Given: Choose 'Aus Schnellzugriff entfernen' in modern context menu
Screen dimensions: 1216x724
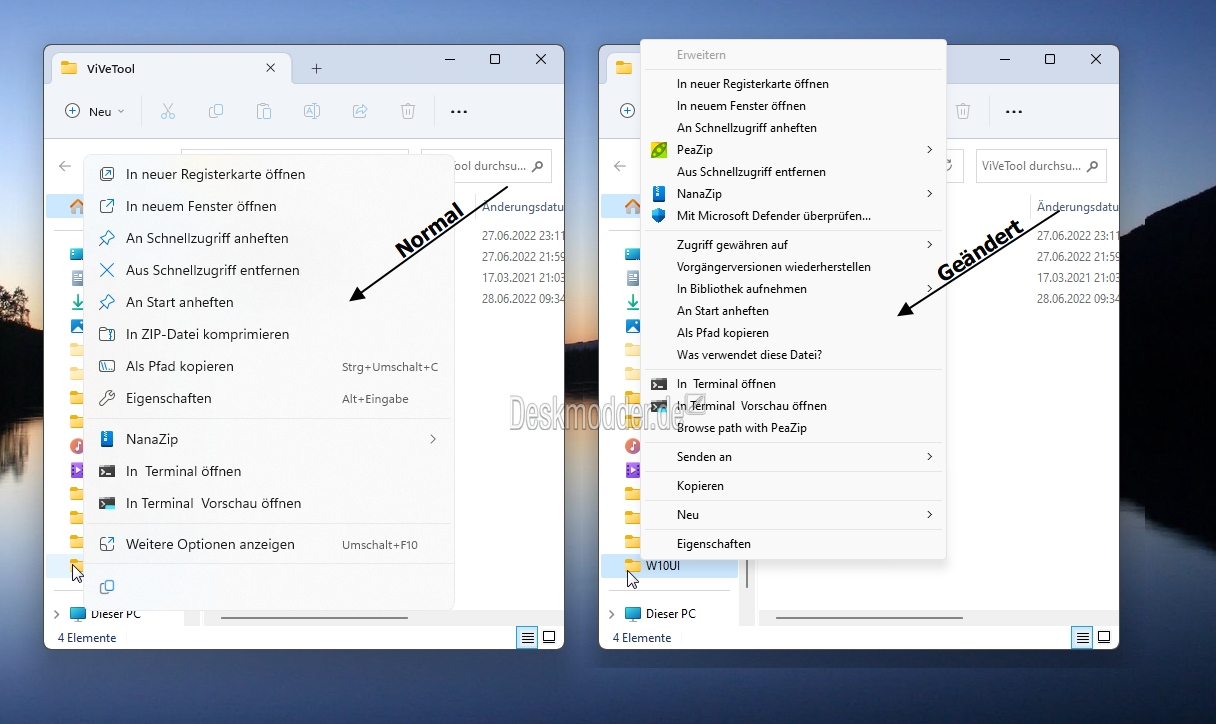Looking at the screenshot, I should [x=269, y=270].
